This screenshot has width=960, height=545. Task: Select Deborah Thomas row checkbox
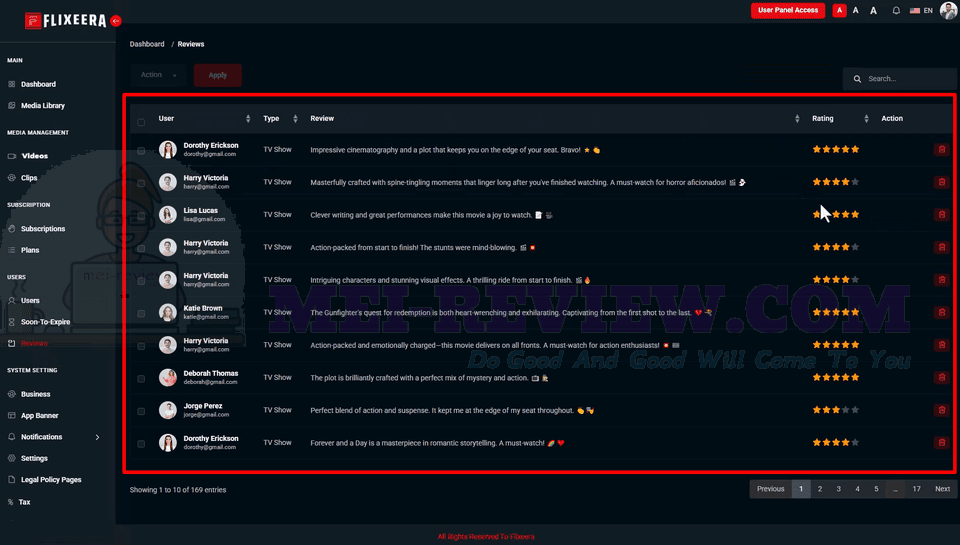click(141, 378)
